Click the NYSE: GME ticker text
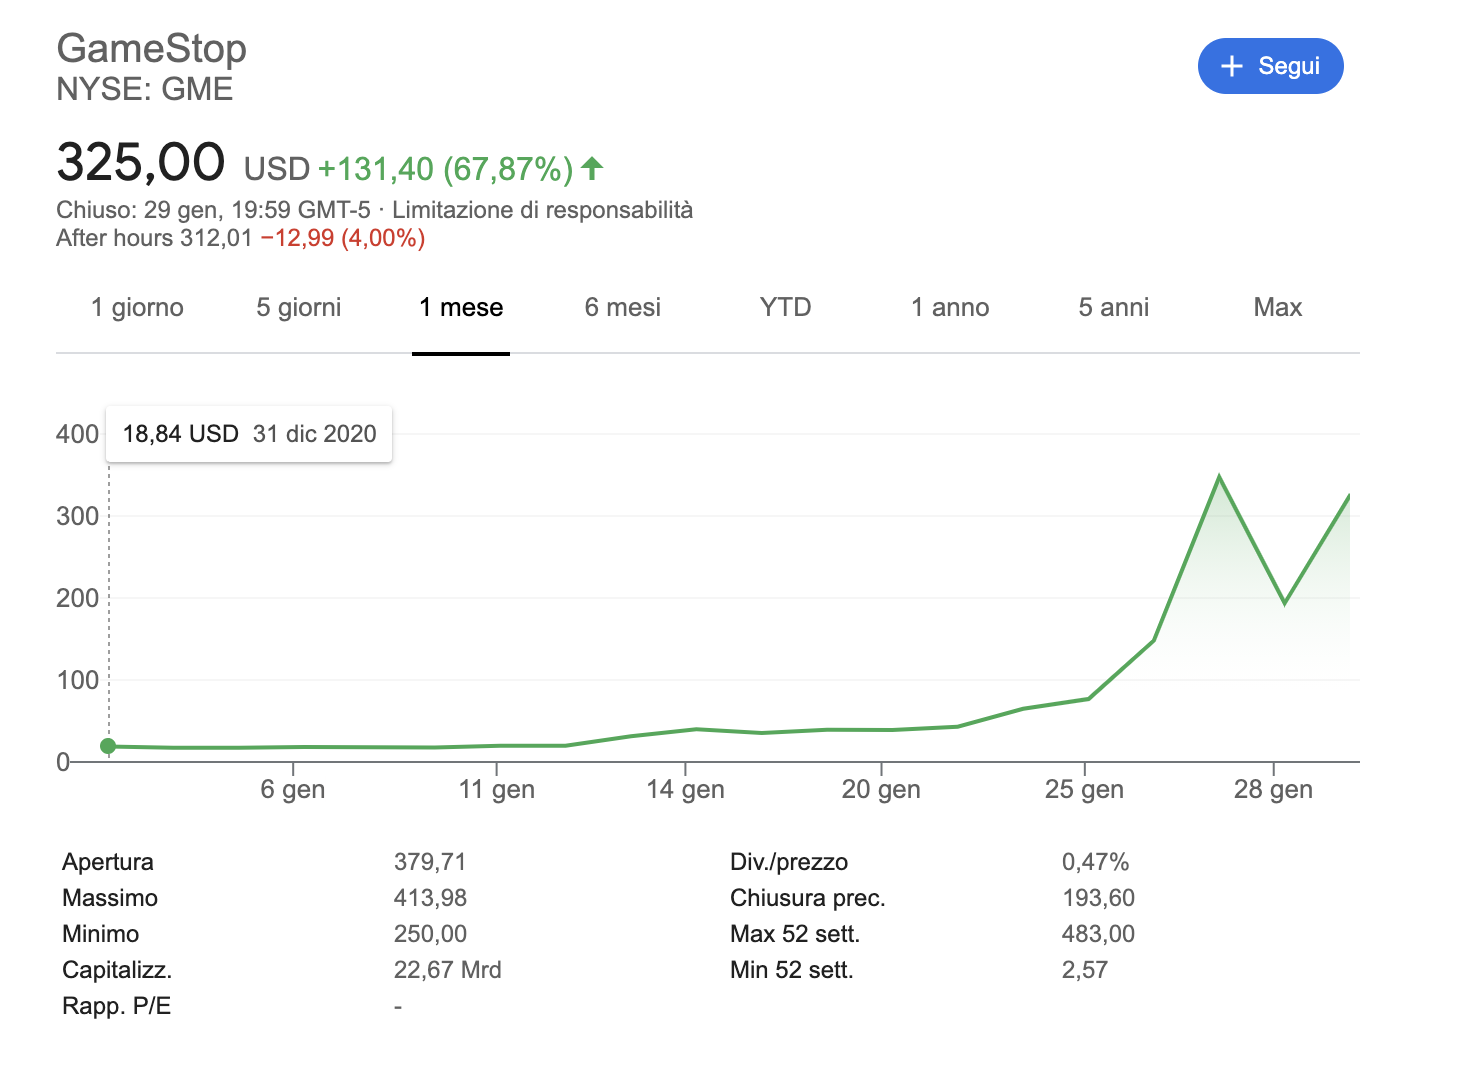This screenshot has height=1066, width=1472. pos(145,89)
